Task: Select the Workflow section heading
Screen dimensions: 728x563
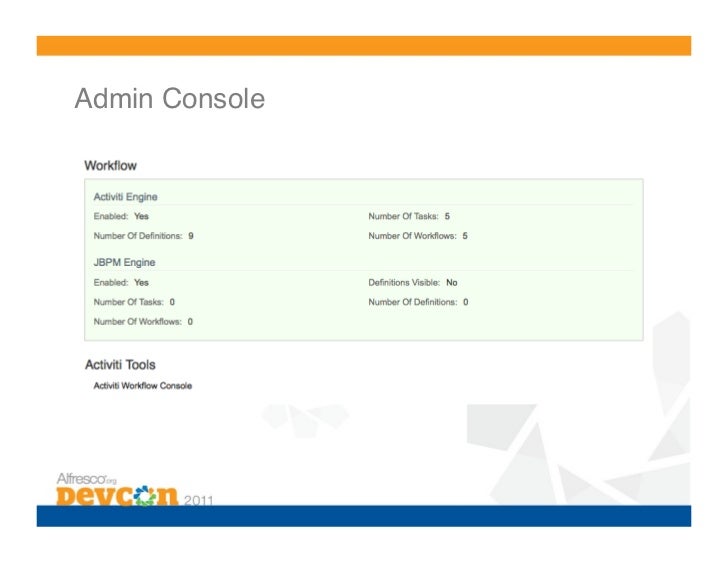Action: point(110,166)
